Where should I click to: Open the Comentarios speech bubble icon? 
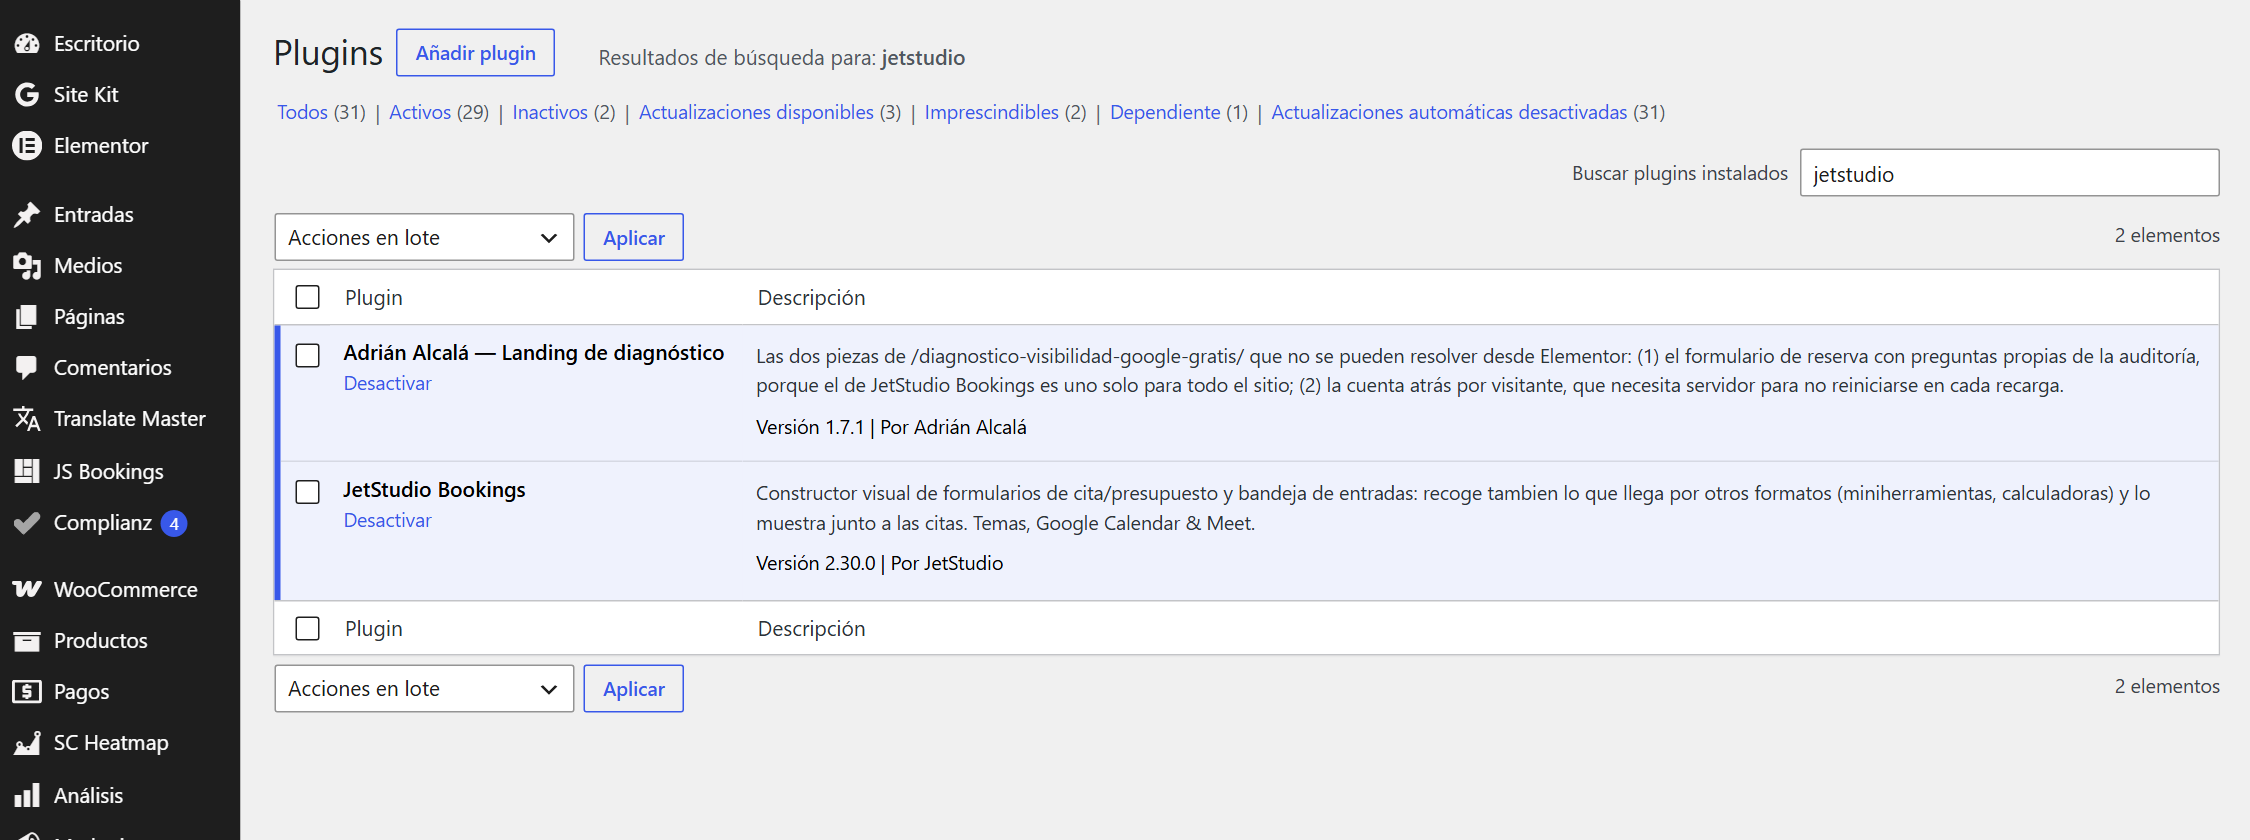(27, 367)
